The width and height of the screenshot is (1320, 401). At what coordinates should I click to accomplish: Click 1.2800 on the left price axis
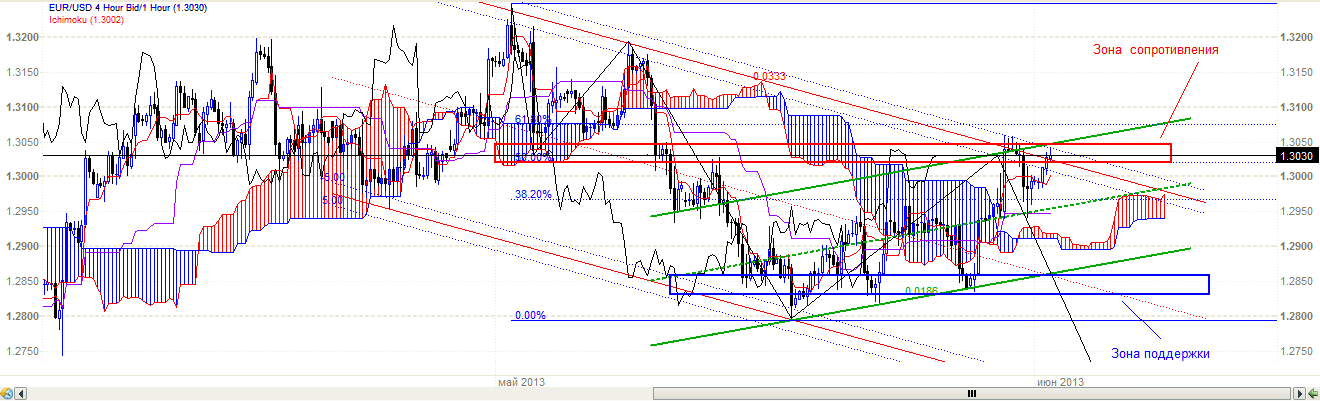[22, 316]
